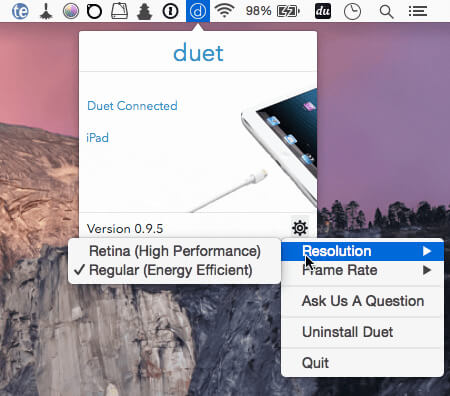
Task: Click the 1Password keyhole menu bar icon
Action: tap(170, 11)
